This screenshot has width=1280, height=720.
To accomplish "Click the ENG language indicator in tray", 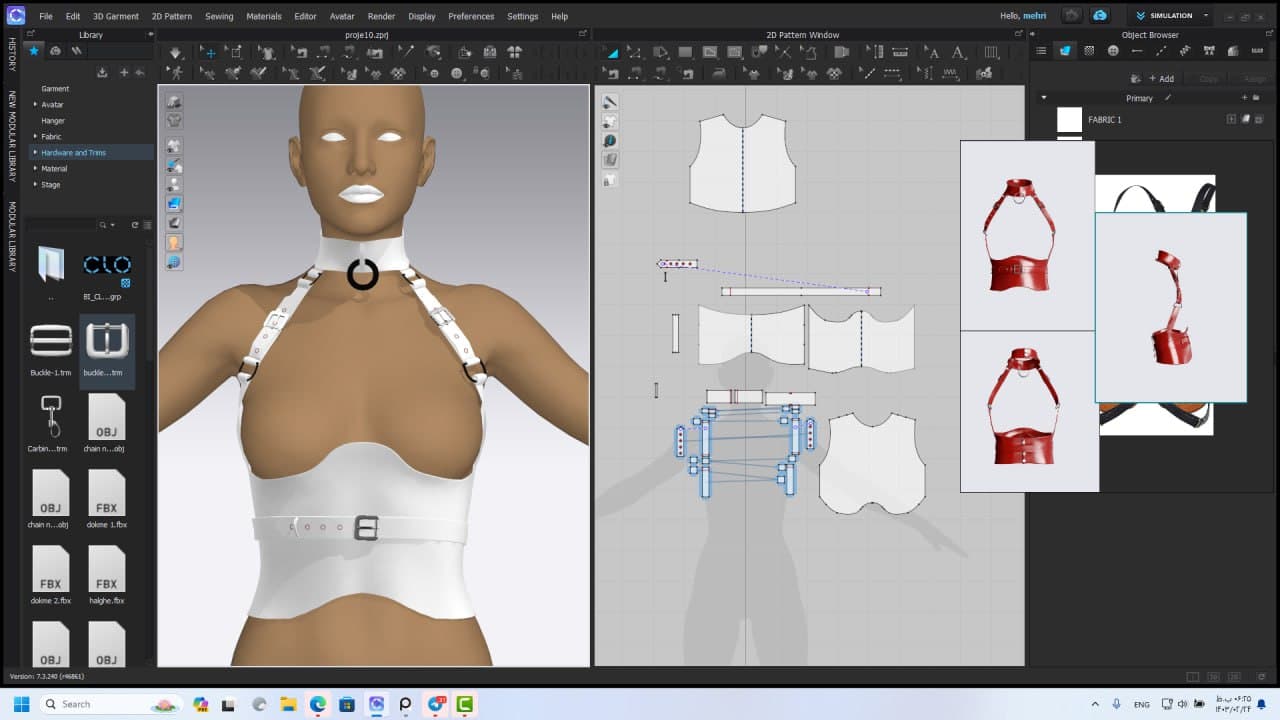I will pos(1141,704).
